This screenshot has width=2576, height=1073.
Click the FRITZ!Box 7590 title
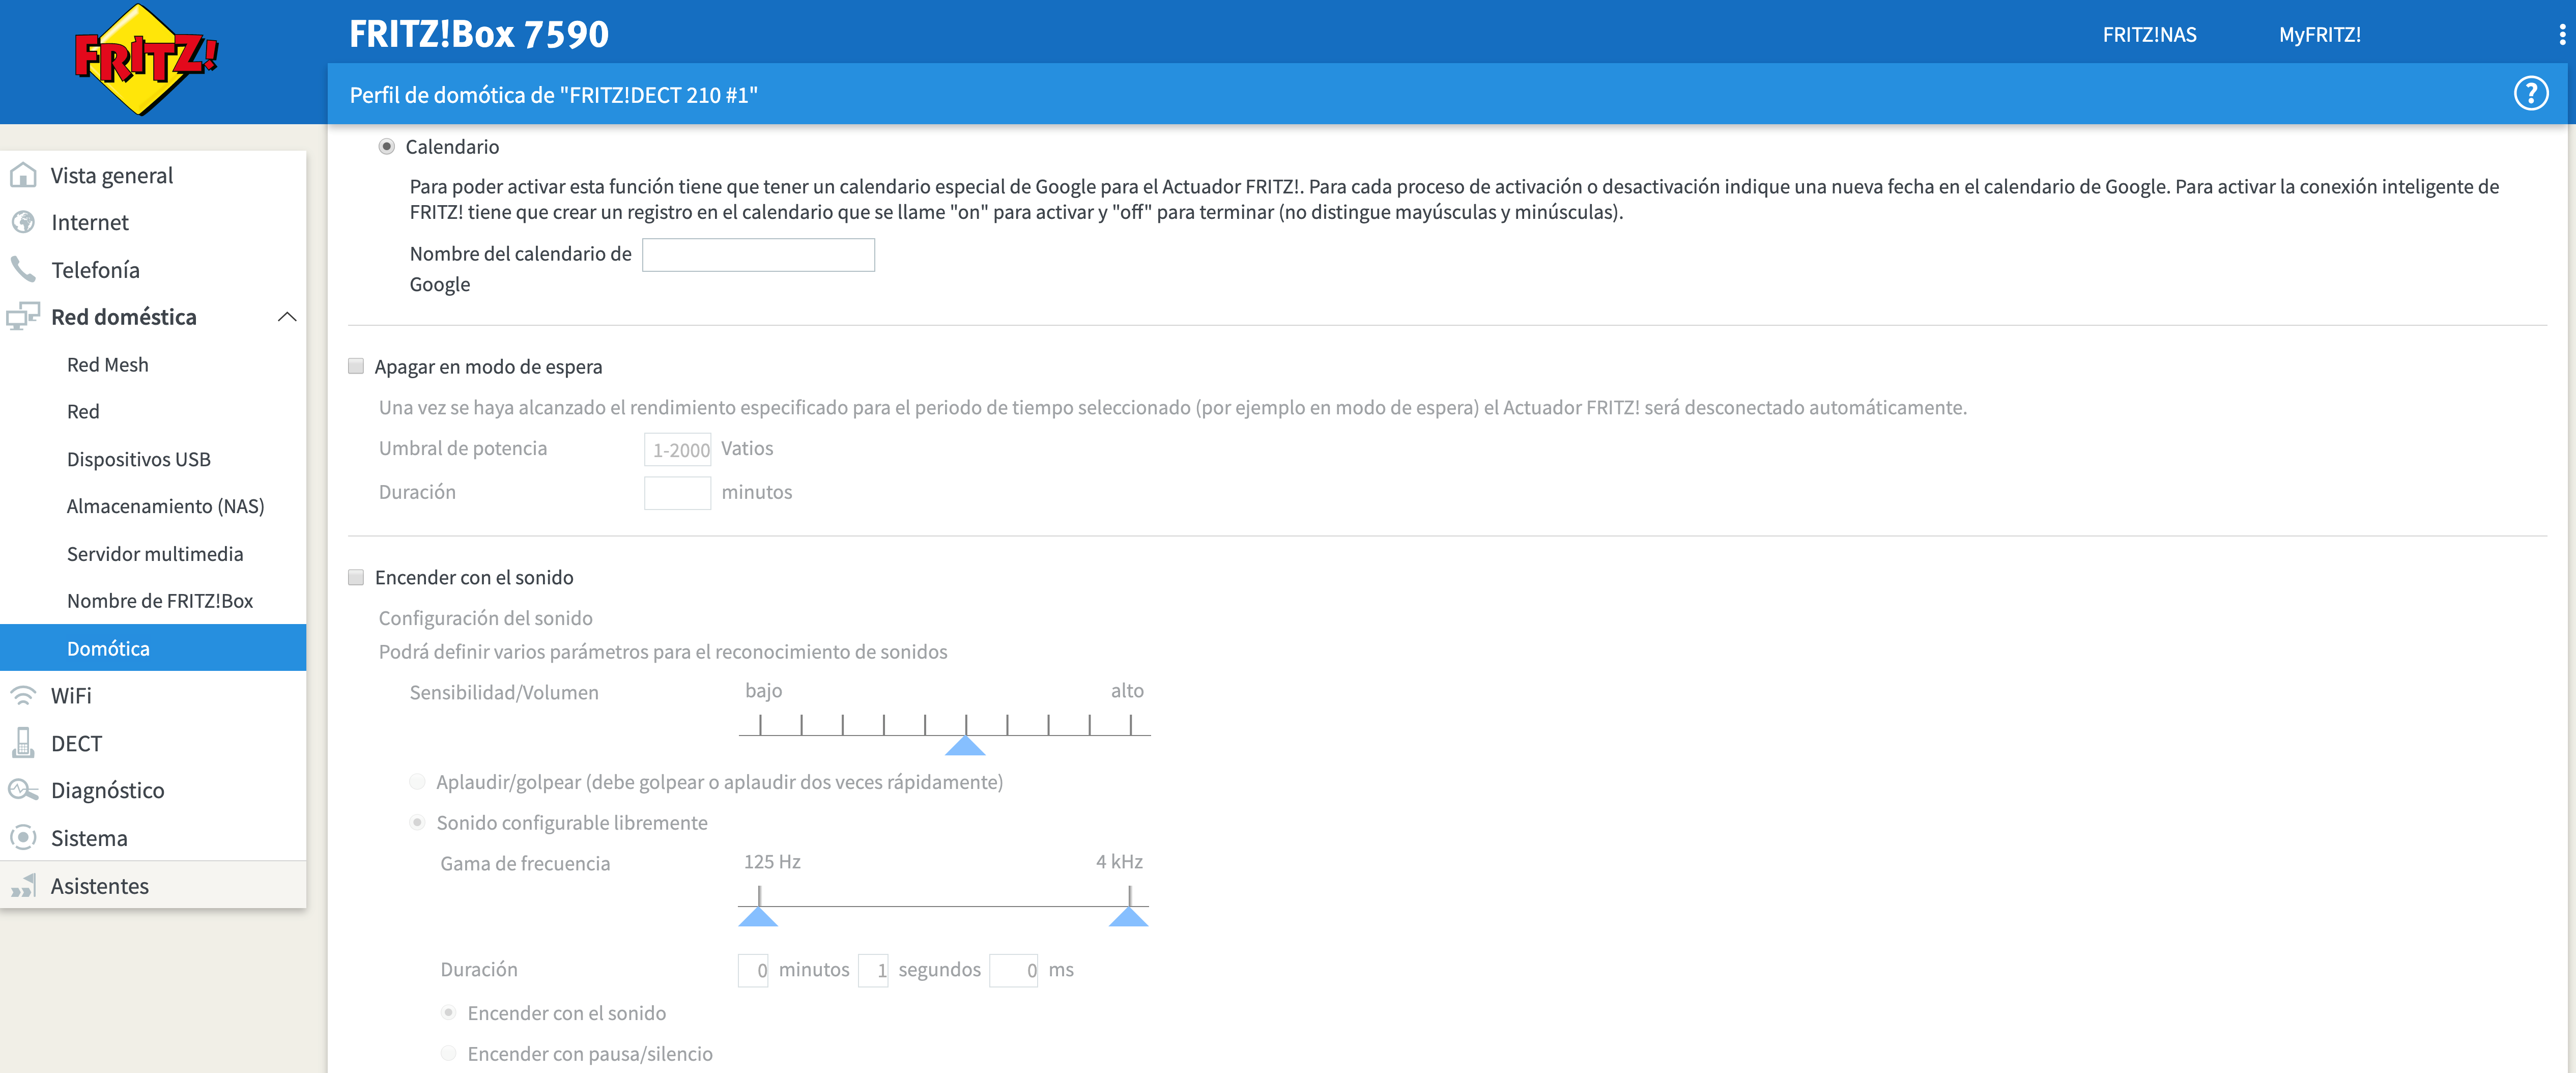[478, 35]
